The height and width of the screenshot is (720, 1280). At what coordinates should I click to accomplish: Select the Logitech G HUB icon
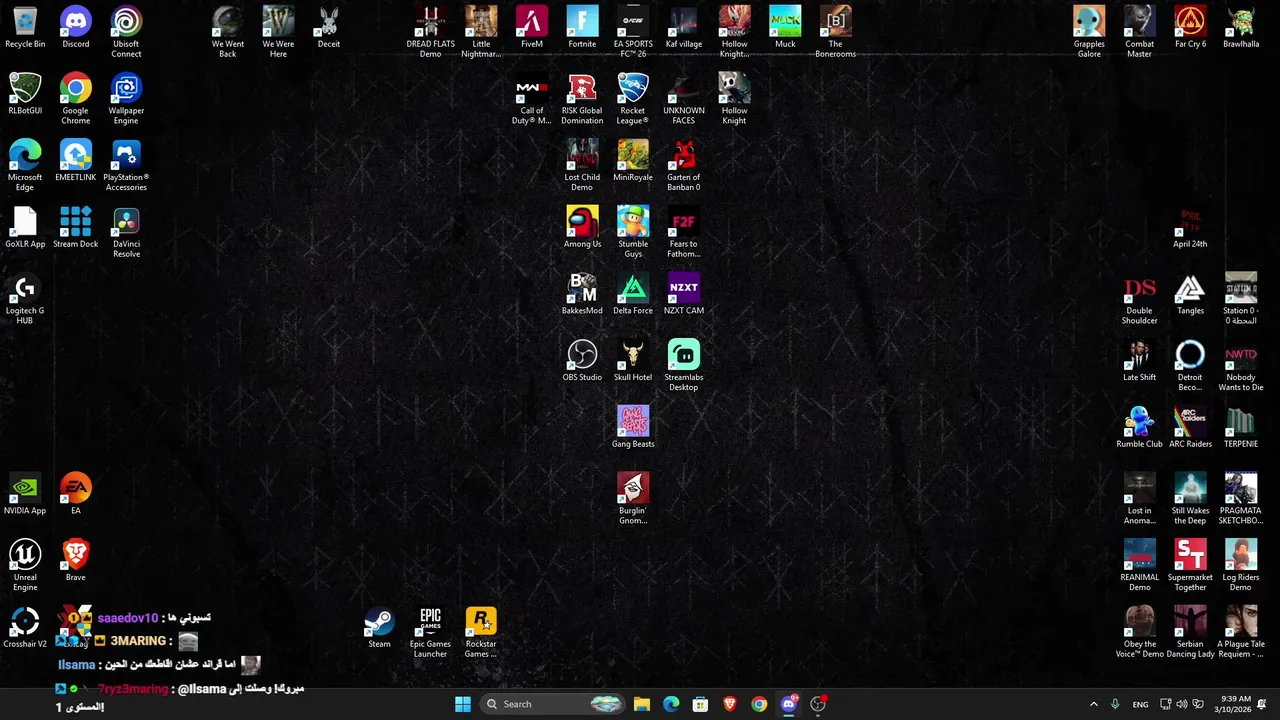(25, 299)
